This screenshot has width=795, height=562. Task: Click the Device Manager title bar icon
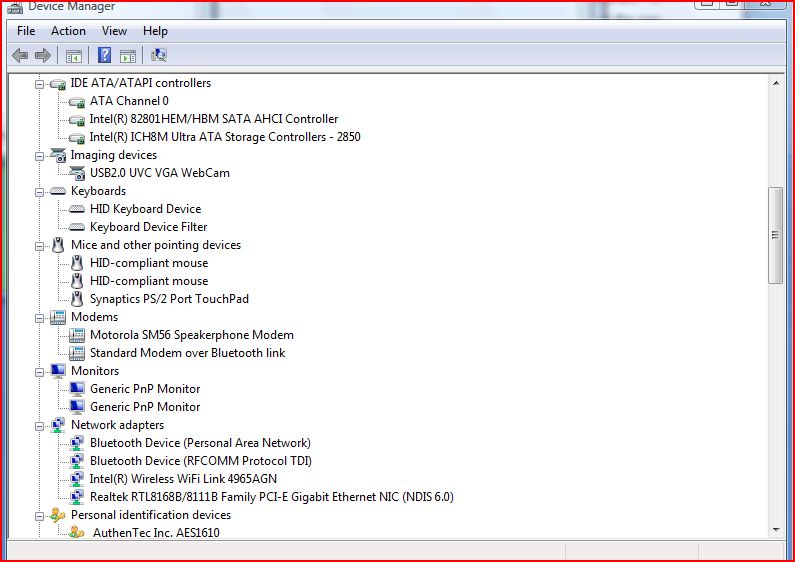[x=15, y=7]
